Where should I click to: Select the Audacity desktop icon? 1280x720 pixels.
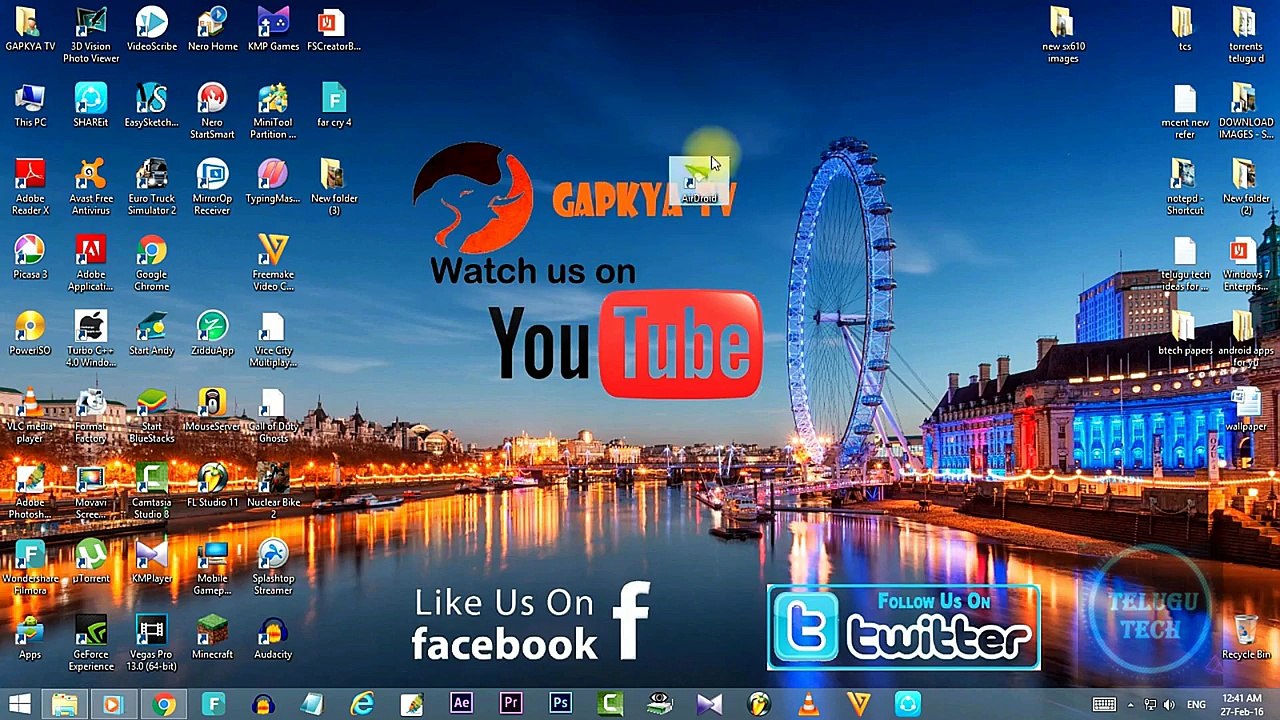click(273, 638)
